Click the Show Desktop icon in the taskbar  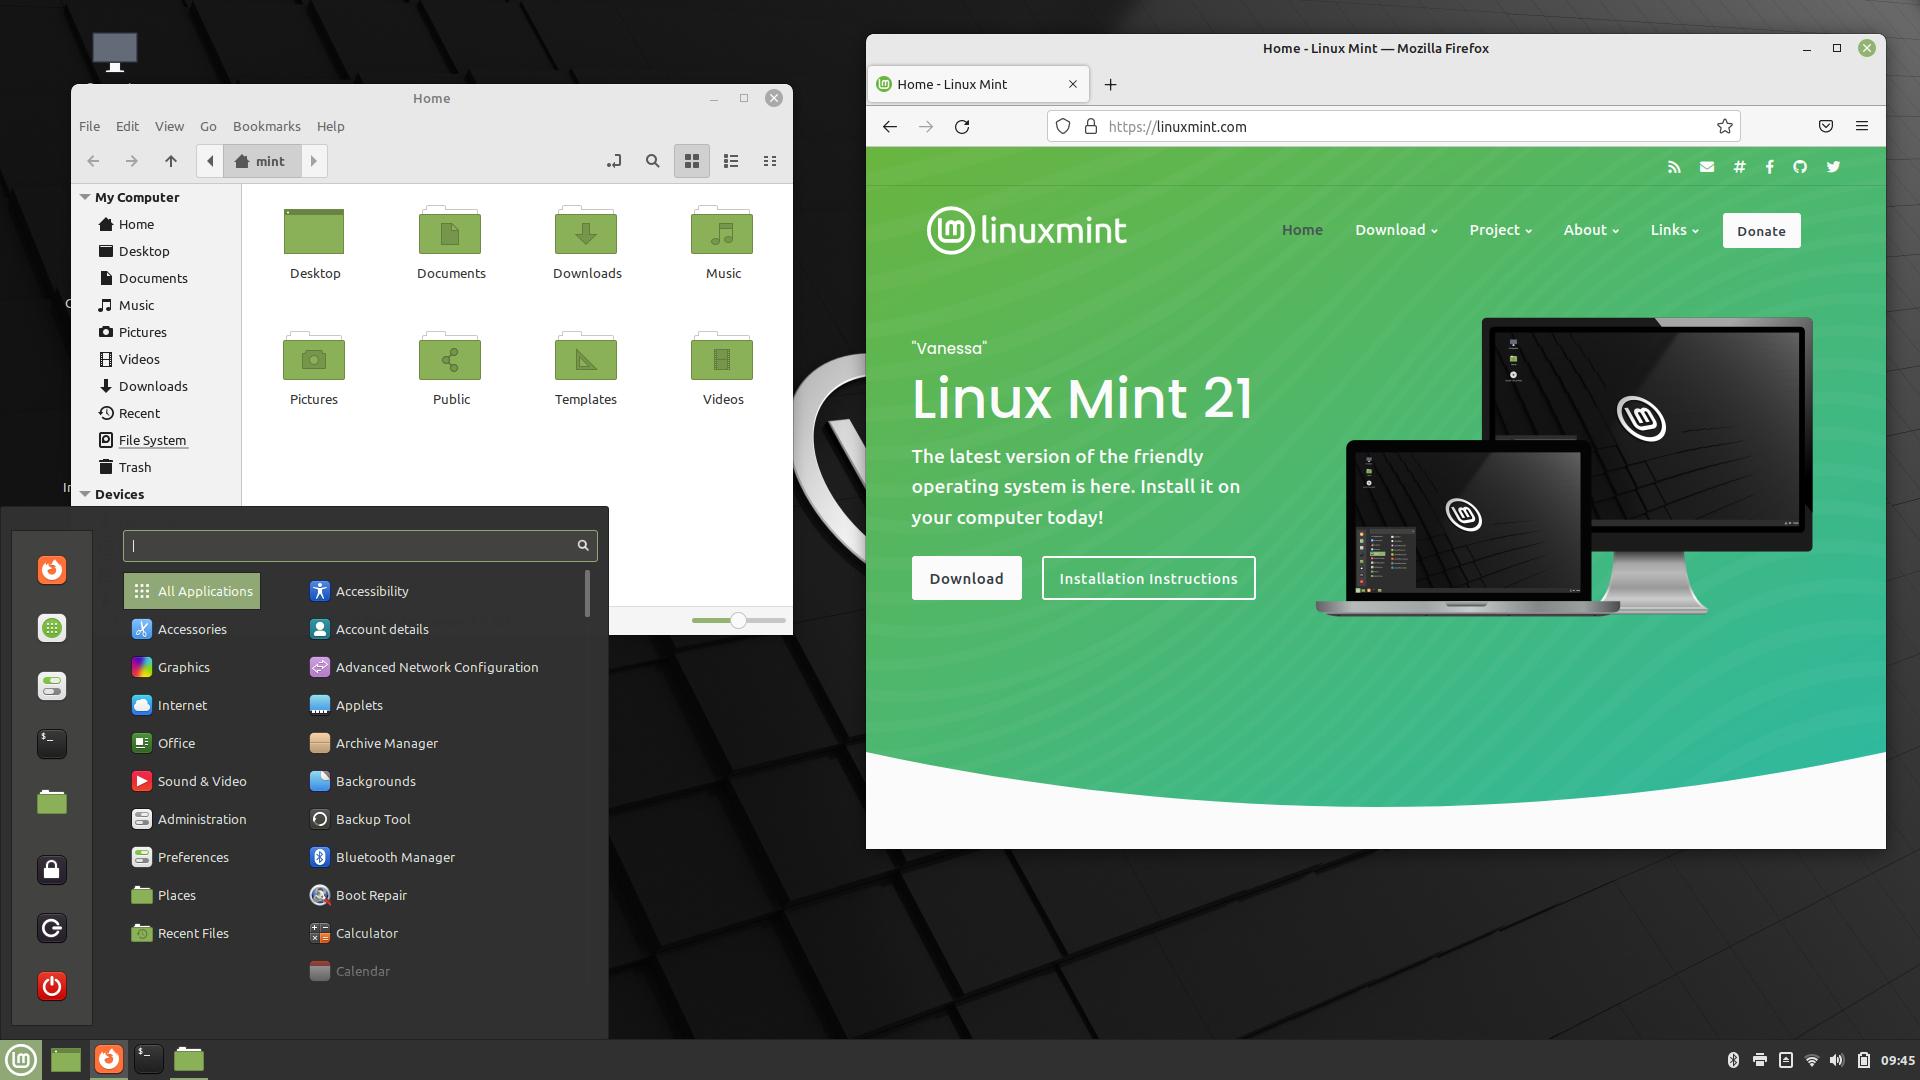66,1059
